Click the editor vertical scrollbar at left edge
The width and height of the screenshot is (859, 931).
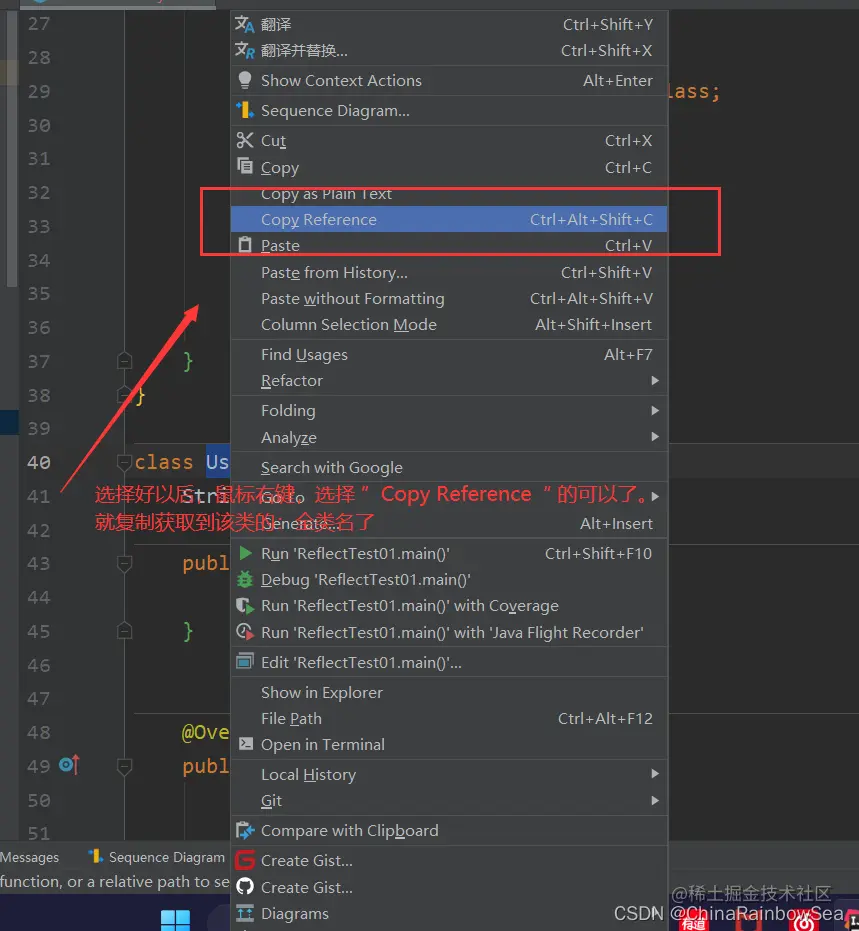pyautogui.click(x=11, y=148)
